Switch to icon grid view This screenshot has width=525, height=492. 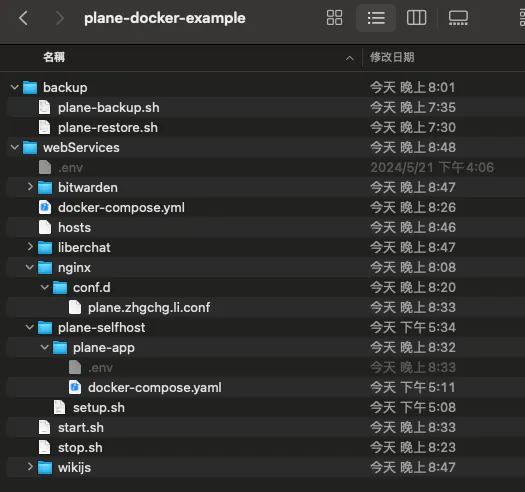tap(334, 18)
